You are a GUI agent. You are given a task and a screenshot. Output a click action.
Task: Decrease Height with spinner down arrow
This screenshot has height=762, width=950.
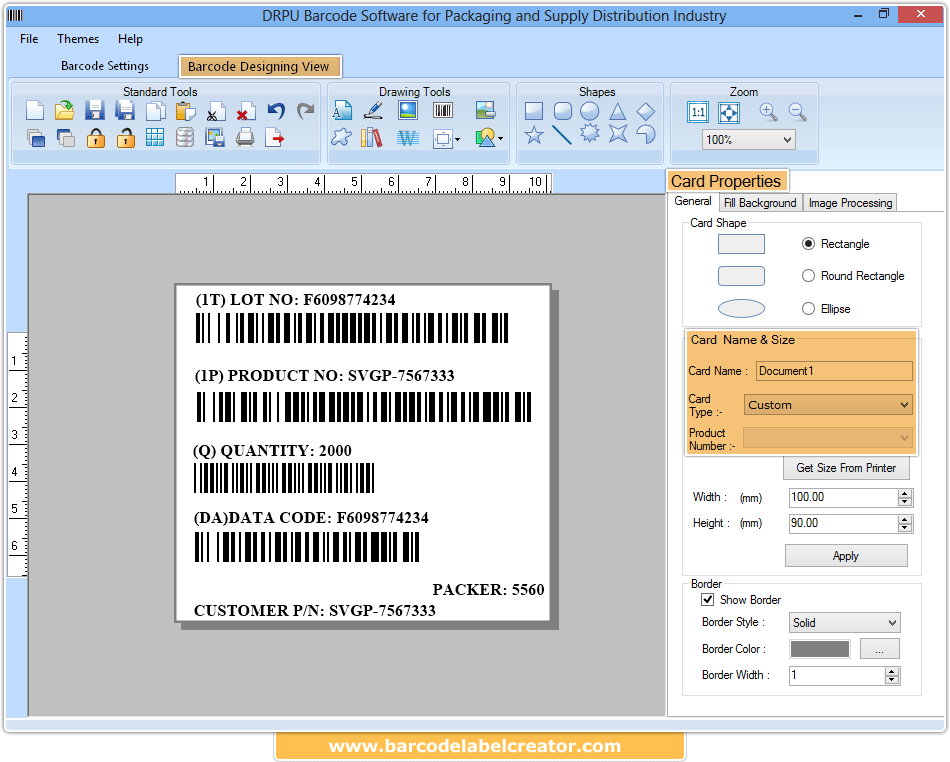click(x=905, y=528)
